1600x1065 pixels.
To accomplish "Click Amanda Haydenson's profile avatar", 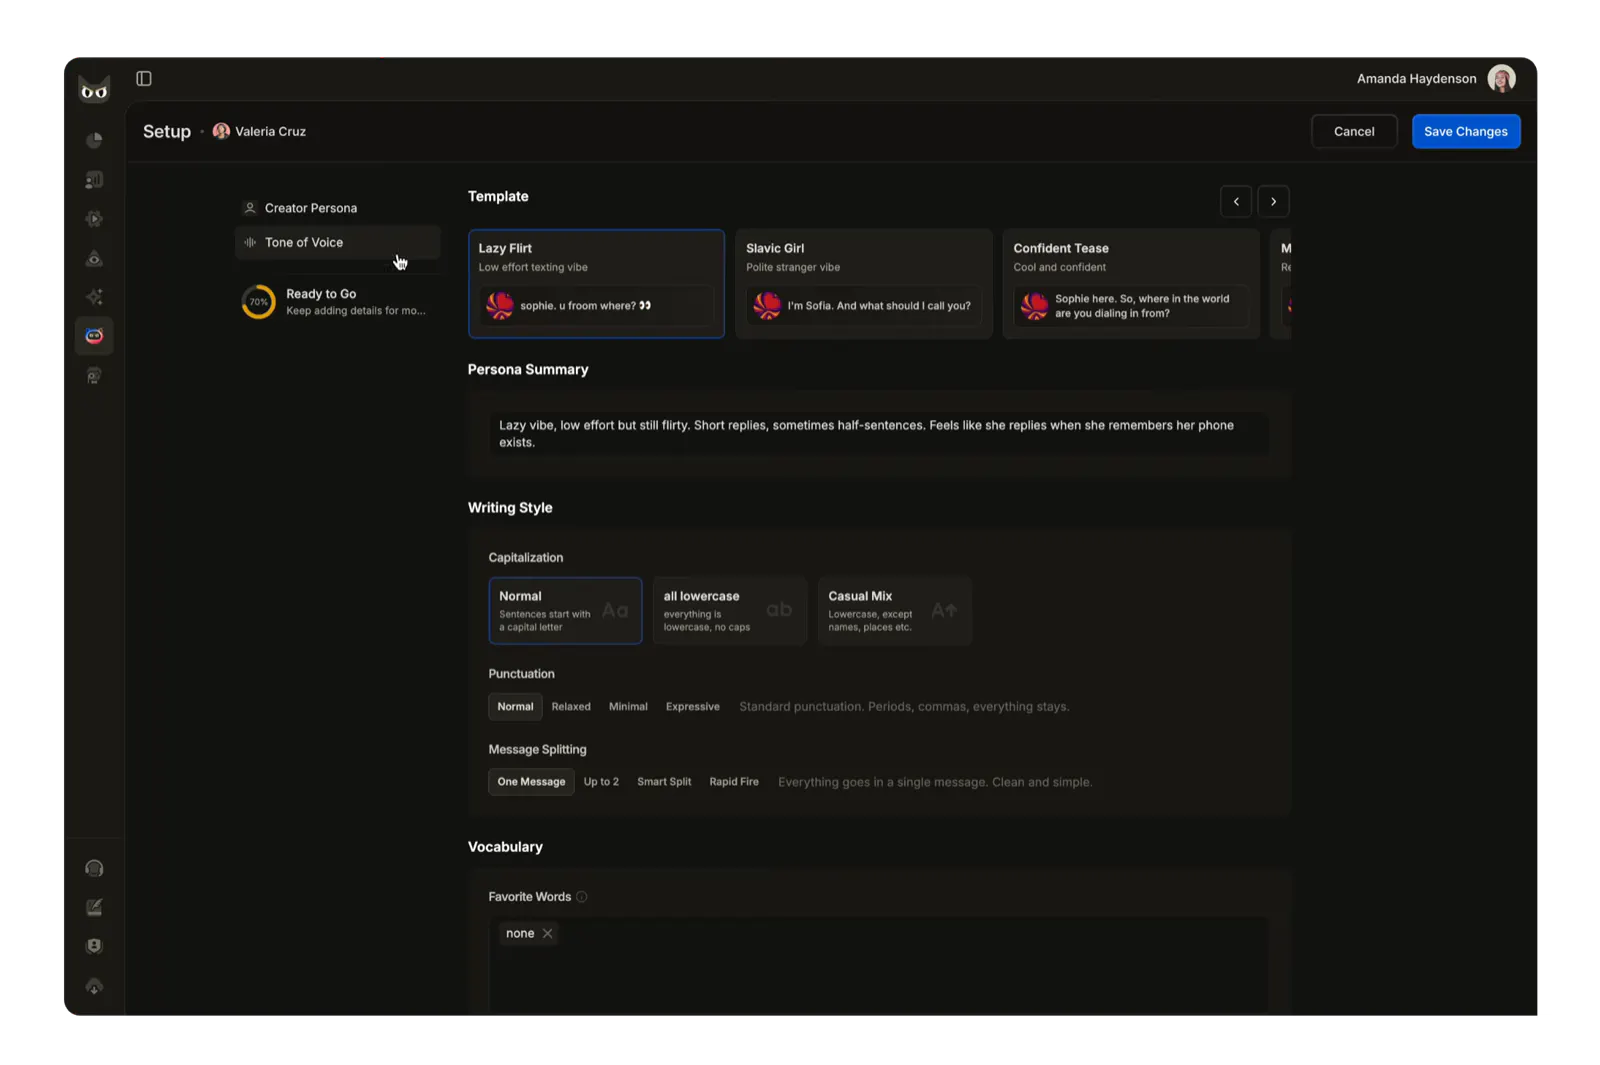I will [1501, 79].
